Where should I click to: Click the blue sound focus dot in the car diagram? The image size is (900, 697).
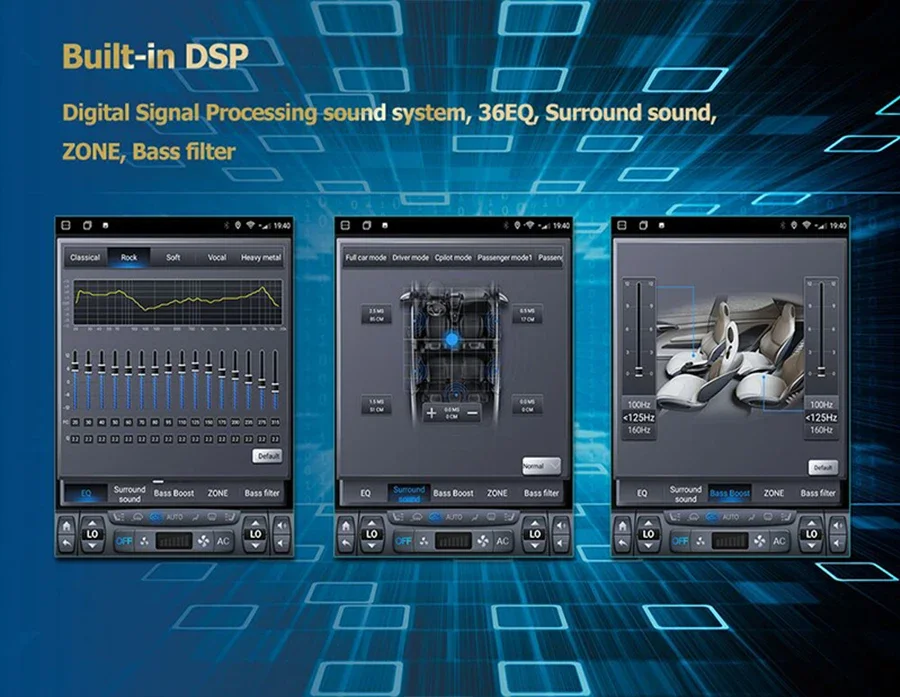click(452, 340)
